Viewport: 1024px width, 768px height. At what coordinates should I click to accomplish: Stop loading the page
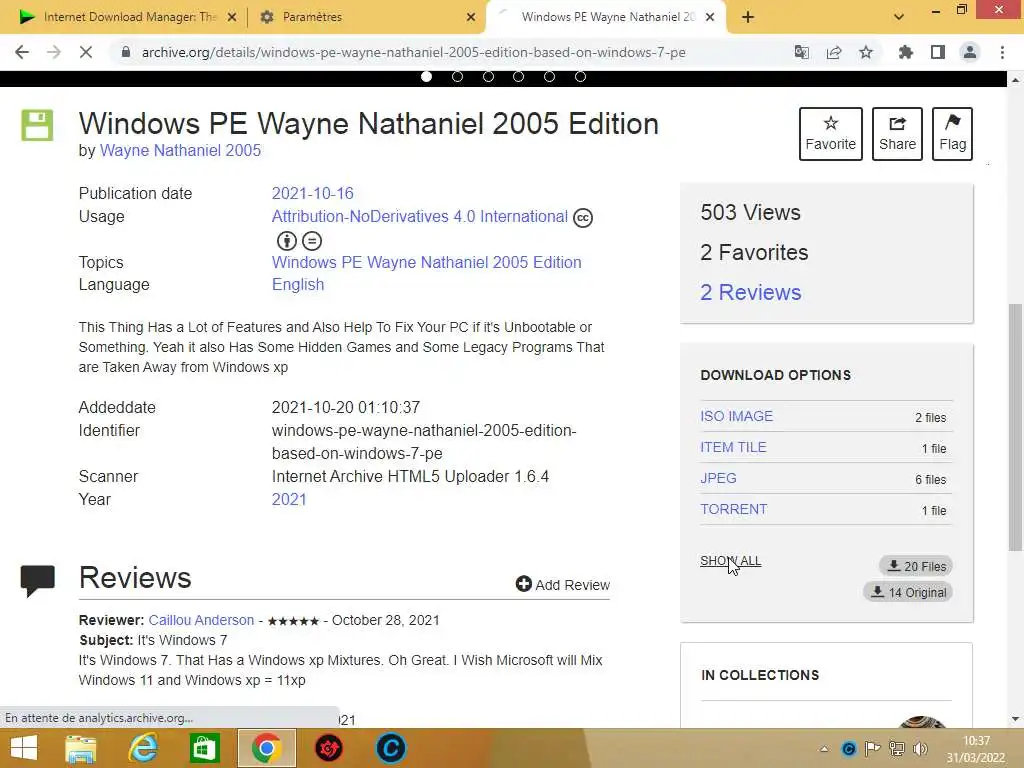pyautogui.click(x=86, y=52)
